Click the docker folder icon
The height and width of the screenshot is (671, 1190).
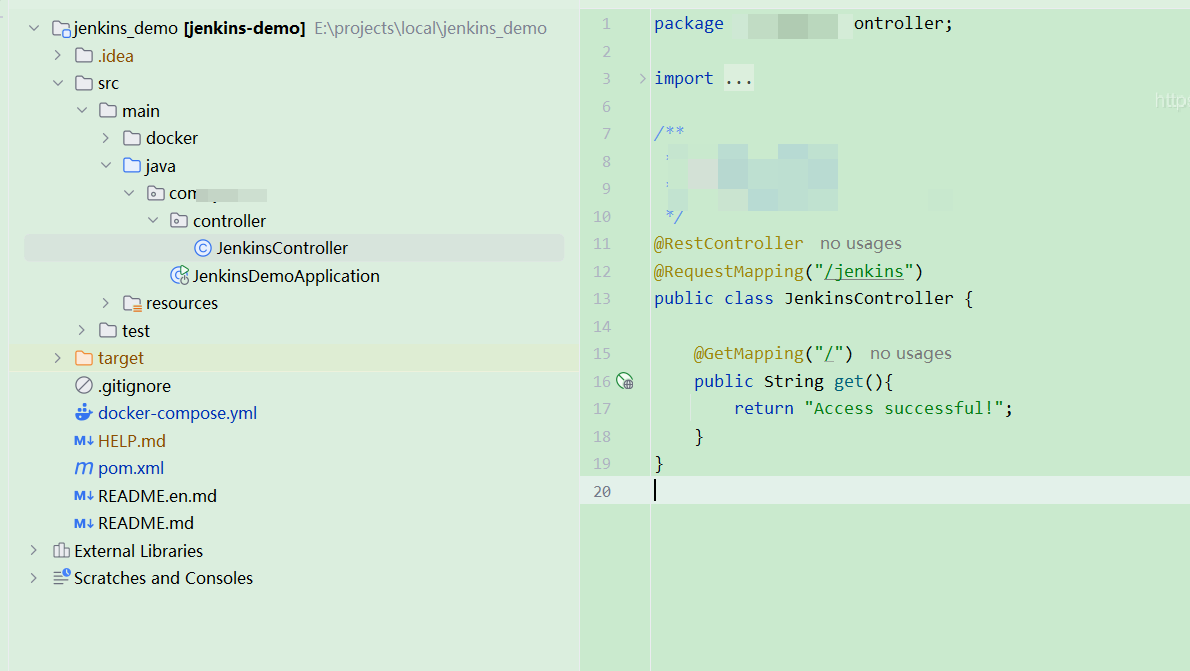132,138
